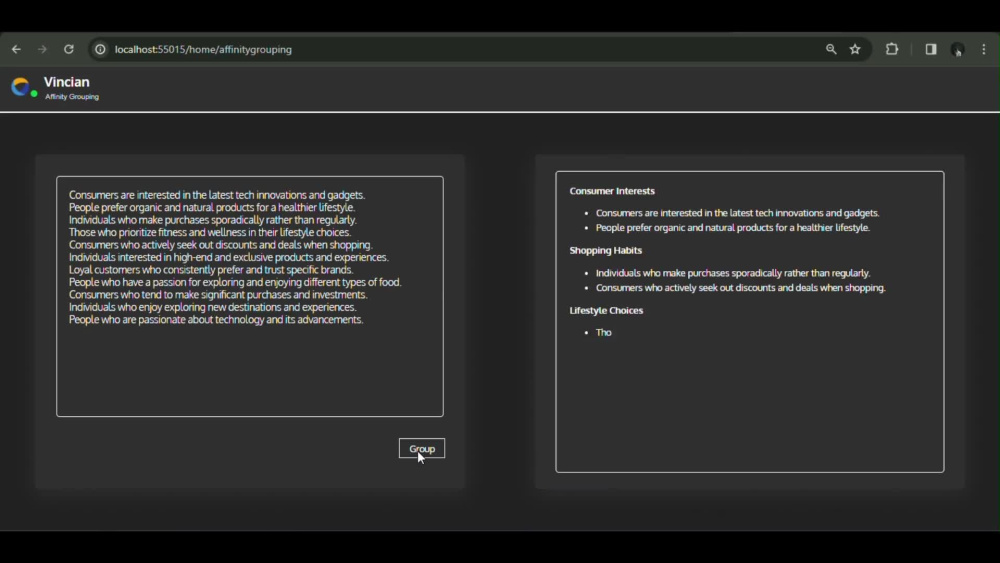Click input line about discounts and deals
This screenshot has height=563, width=1000.
pos(221,245)
